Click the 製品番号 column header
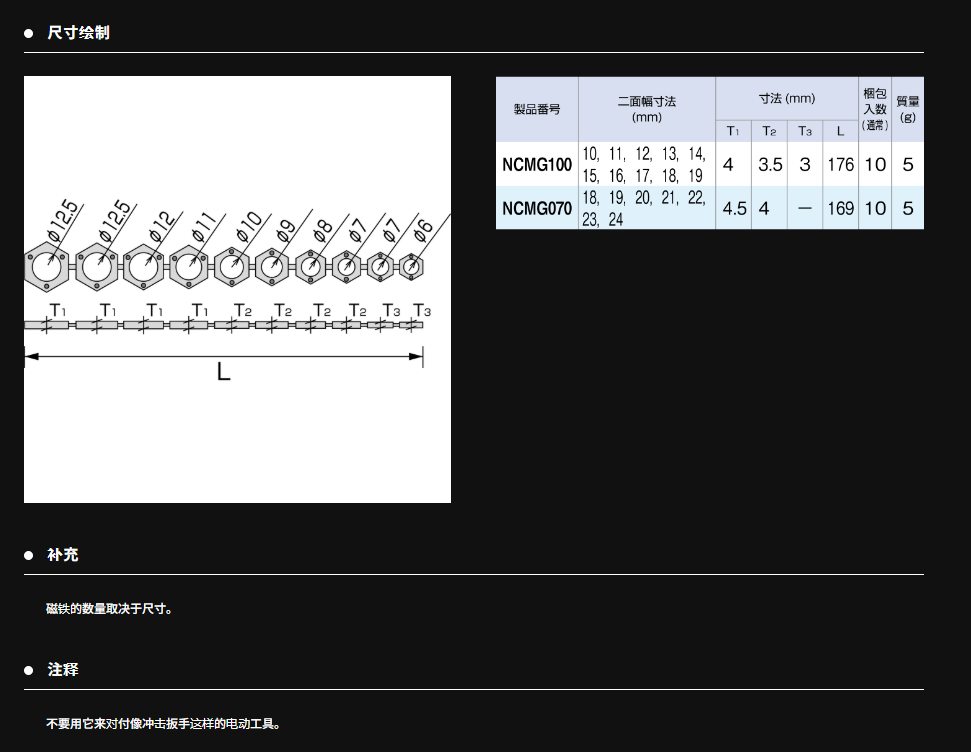The width and height of the screenshot is (971, 752). (537, 109)
